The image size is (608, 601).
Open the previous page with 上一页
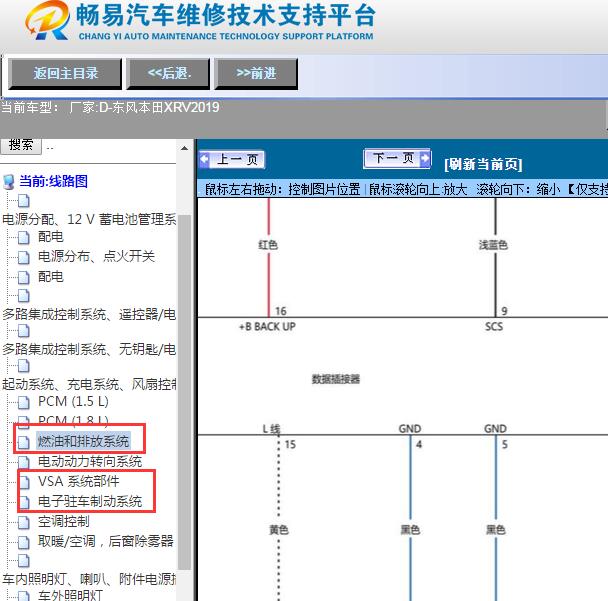232,159
